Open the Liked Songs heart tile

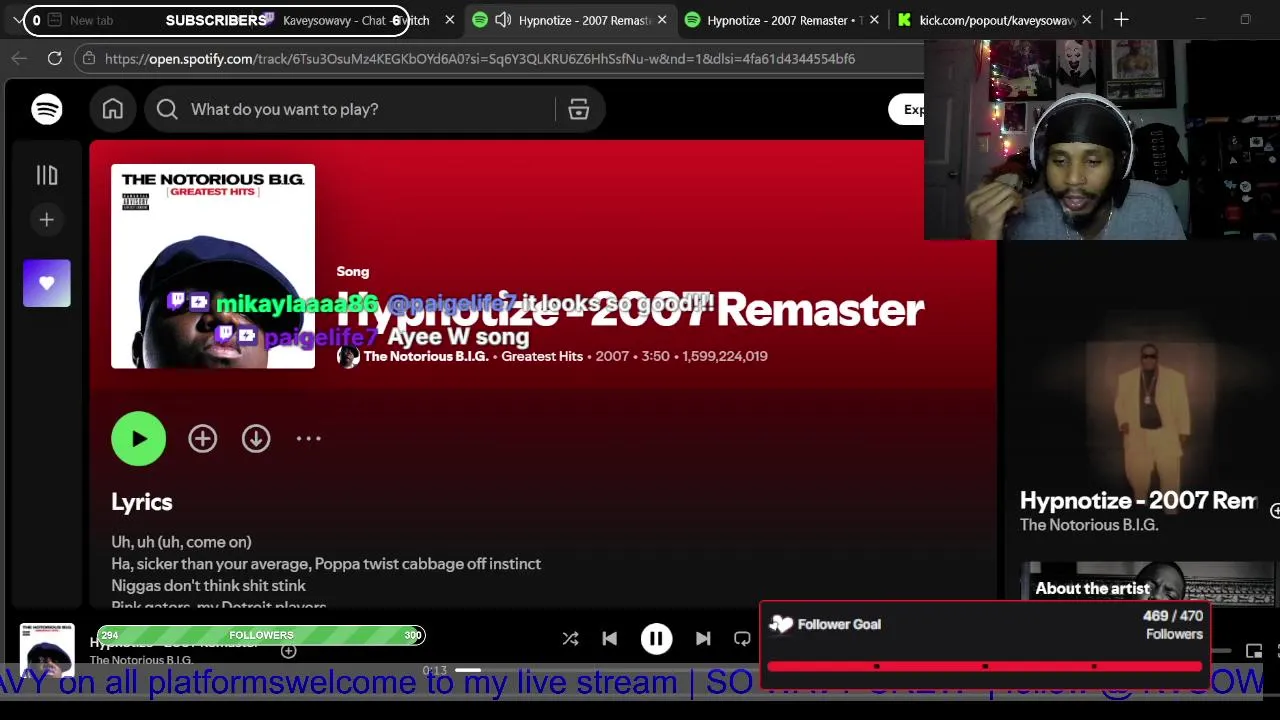pyautogui.click(x=47, y=283)
